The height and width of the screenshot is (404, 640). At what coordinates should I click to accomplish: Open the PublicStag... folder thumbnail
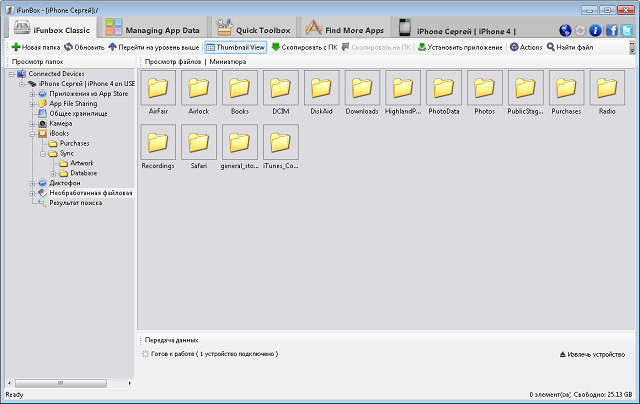click(x=526, y=93)
